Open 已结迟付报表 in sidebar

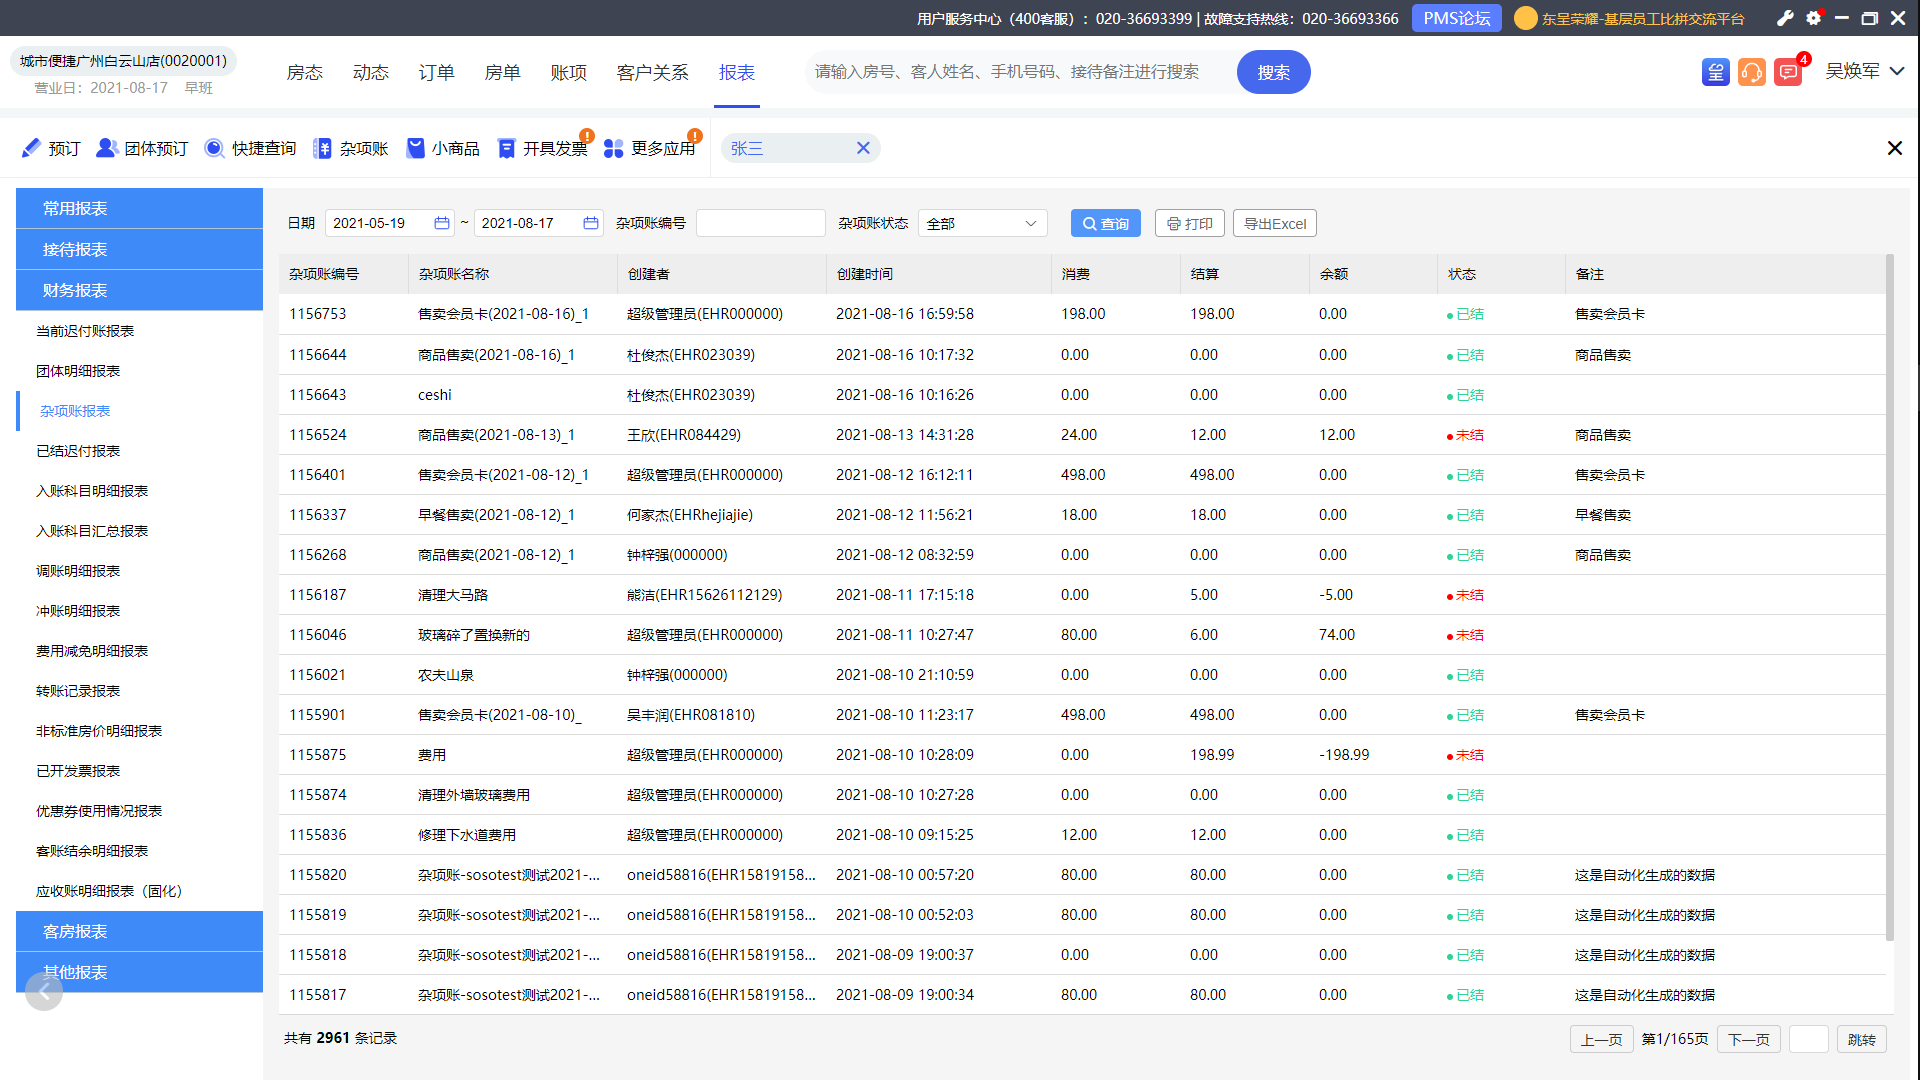coord(78,451)
